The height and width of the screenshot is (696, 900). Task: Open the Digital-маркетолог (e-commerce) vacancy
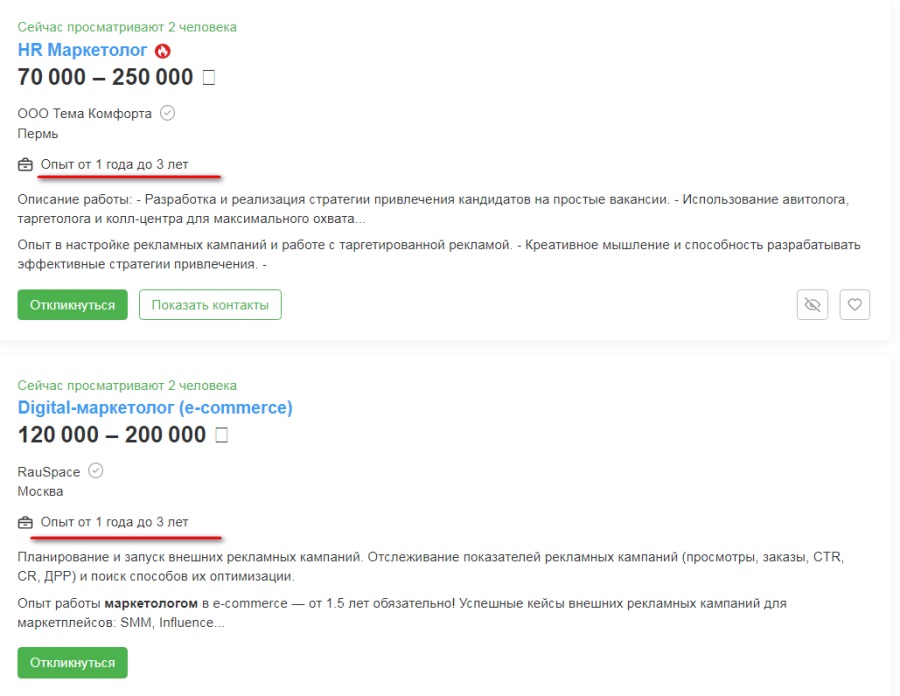pos(155,407)
